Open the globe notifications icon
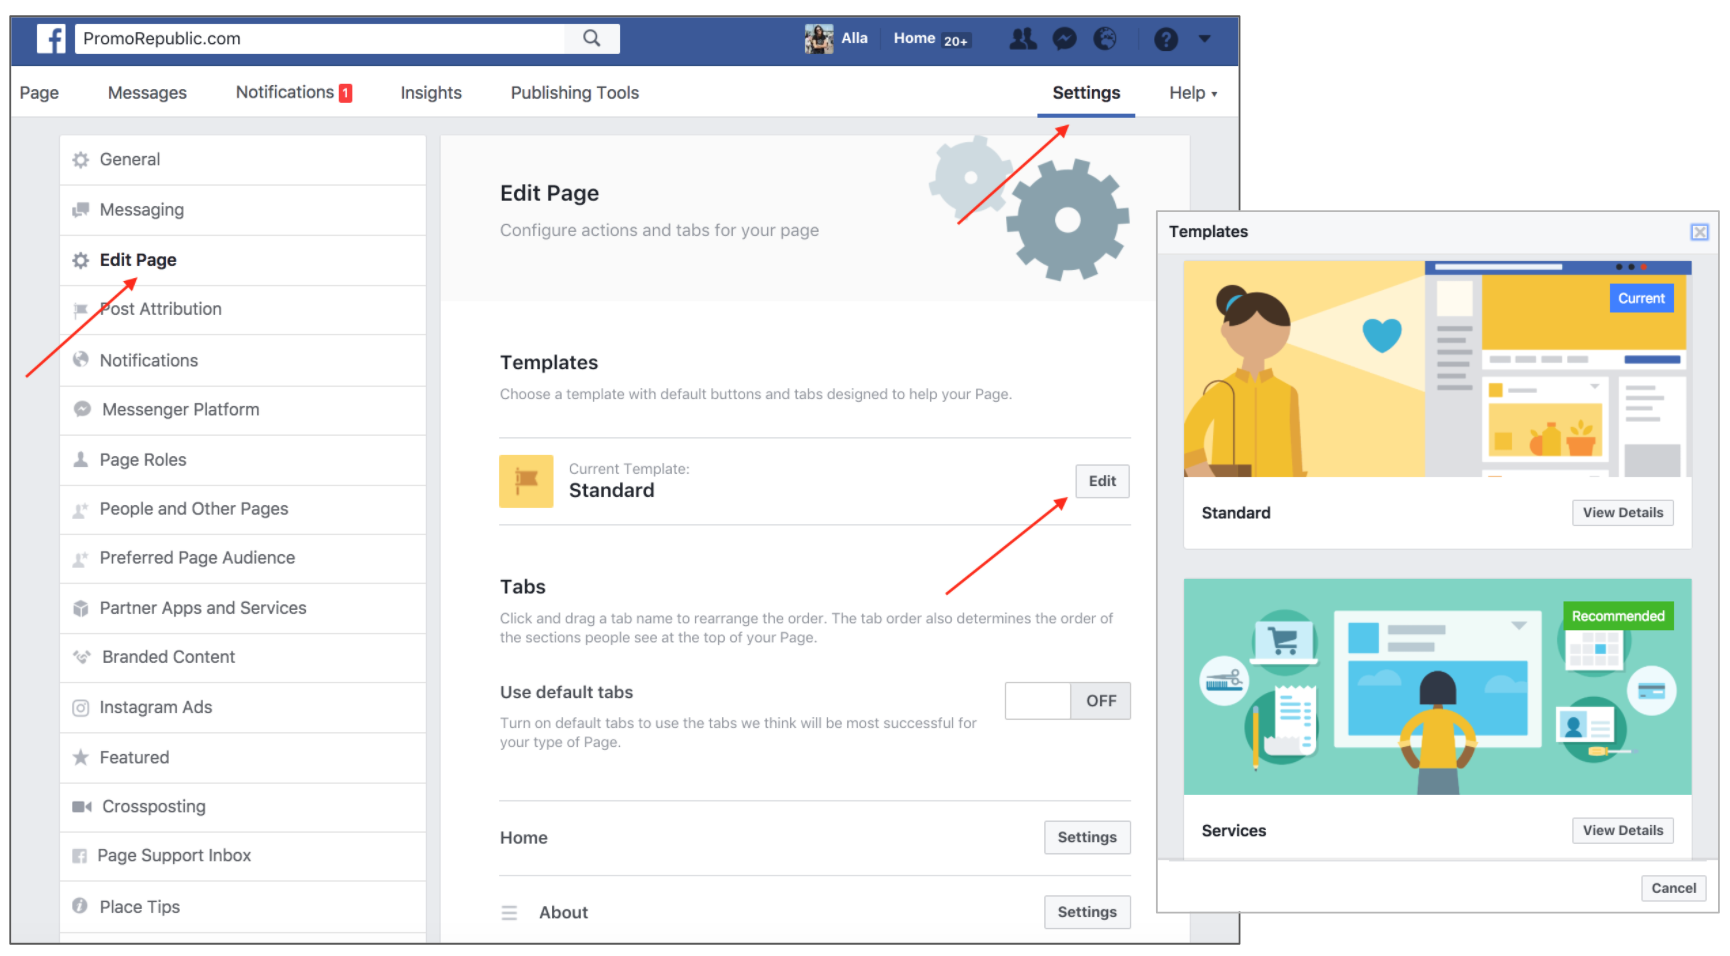 point(1105,39)
